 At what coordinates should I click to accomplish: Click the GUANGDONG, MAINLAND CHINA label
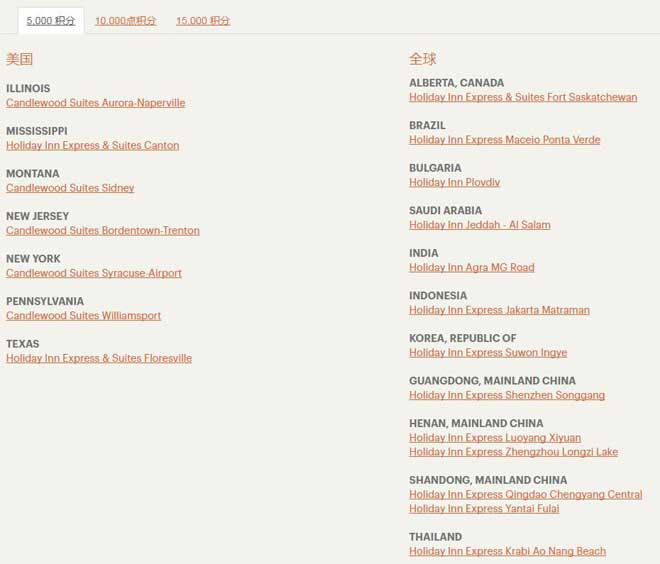[492, 380]
